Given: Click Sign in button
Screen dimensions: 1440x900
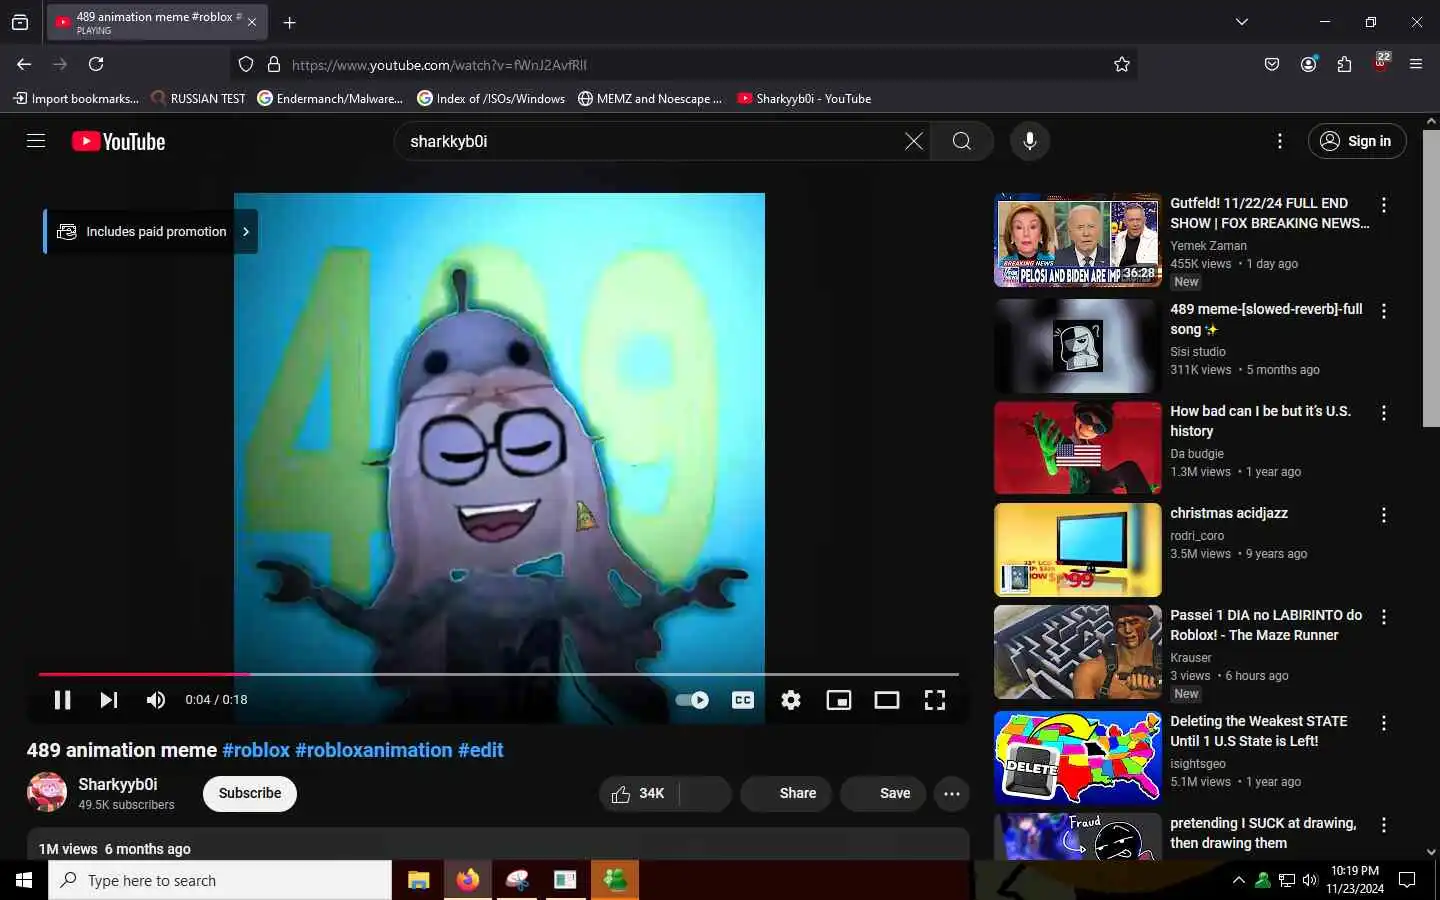Looking at the screenshot, I should tap(1357, 141).
